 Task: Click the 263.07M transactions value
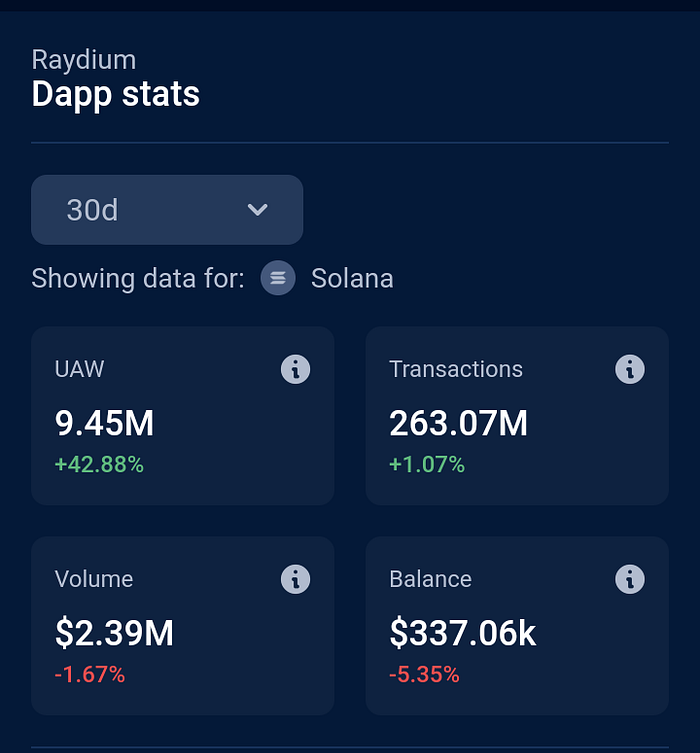point(458,423)
